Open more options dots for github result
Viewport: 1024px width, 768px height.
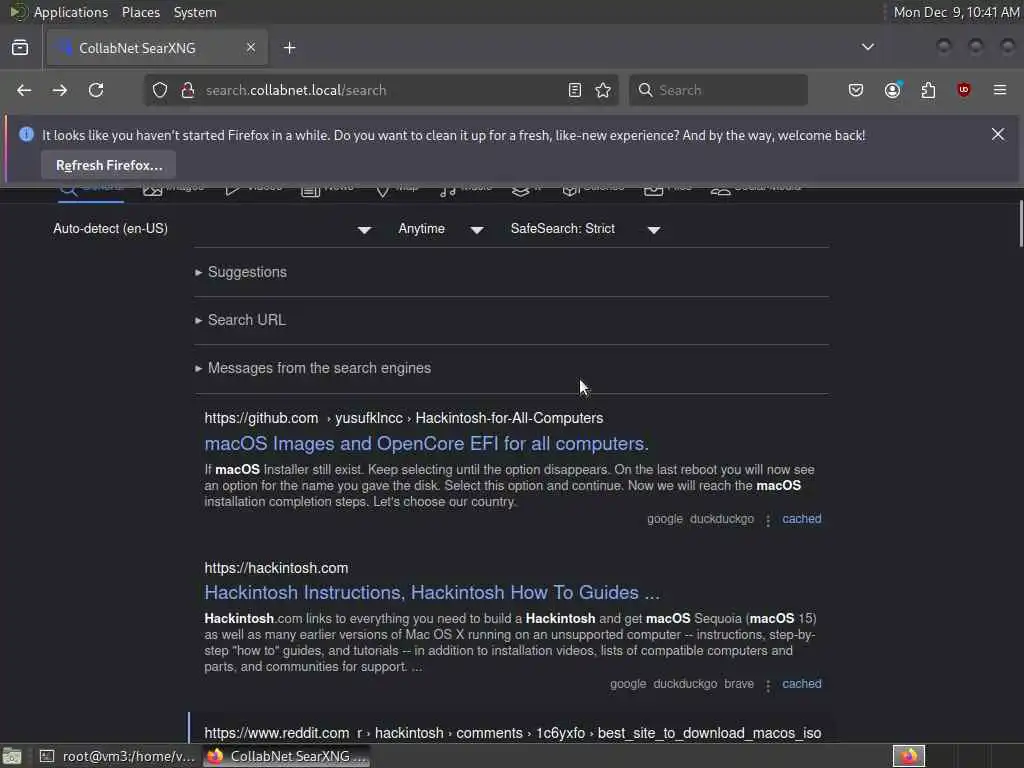(768, 520)
